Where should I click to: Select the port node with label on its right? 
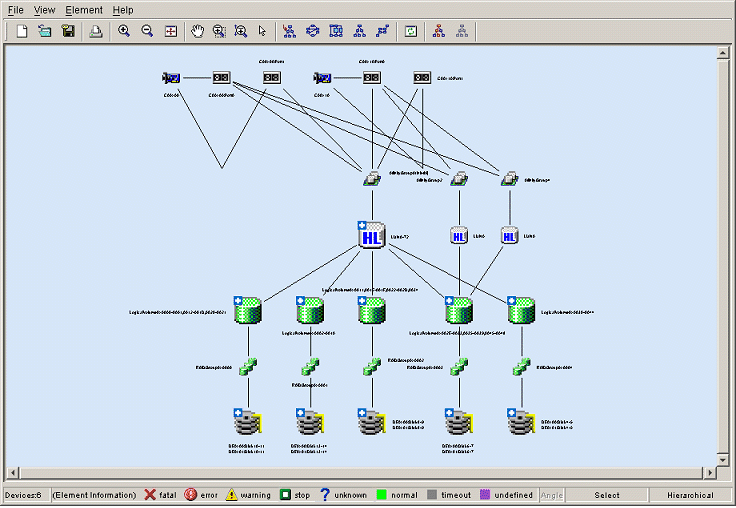422,77
